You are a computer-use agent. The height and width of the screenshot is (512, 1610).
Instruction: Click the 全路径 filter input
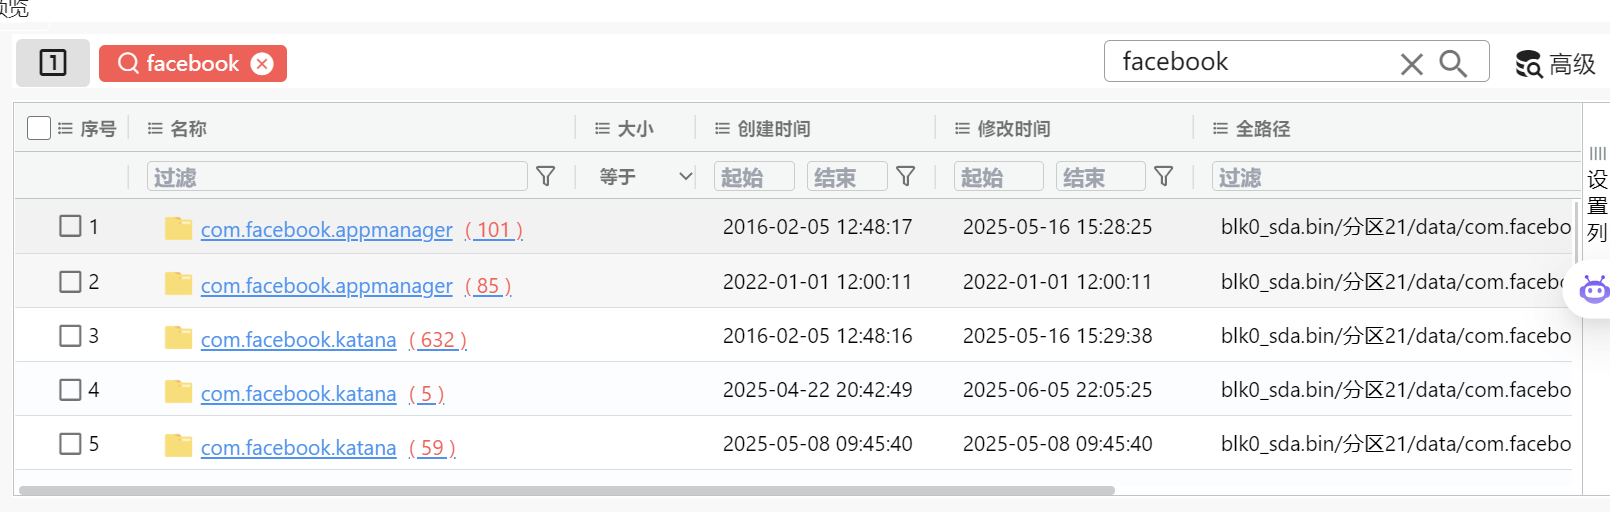pyautogui.click(x=1396, y=177)
